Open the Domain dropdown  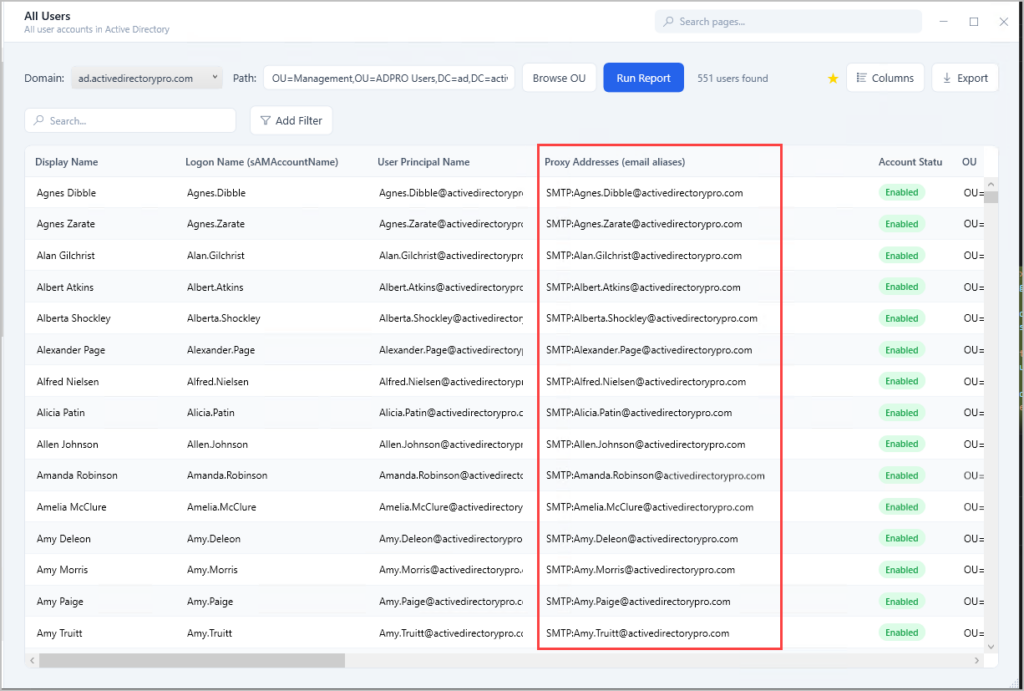146,78
